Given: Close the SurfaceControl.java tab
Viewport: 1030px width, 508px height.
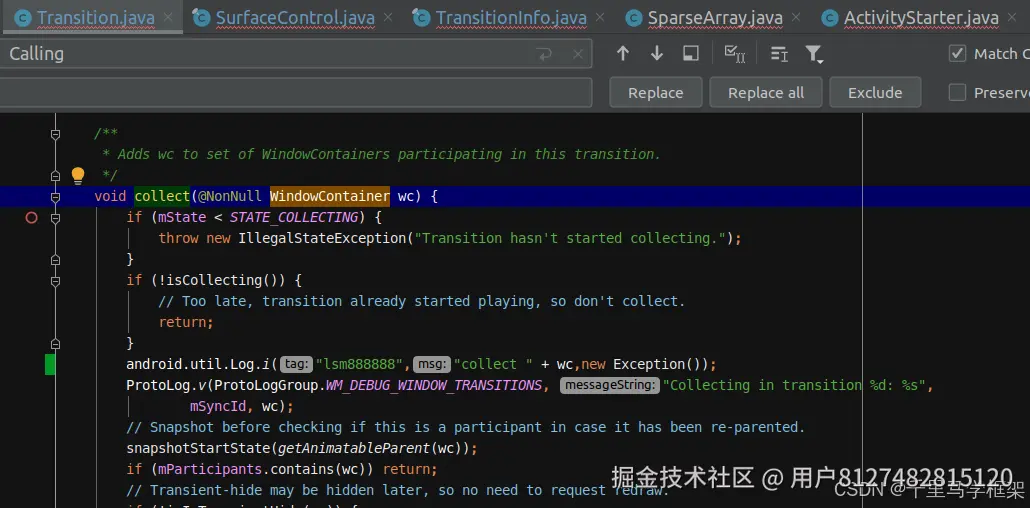Looking at the screenshot, I should tap(388, 18).
